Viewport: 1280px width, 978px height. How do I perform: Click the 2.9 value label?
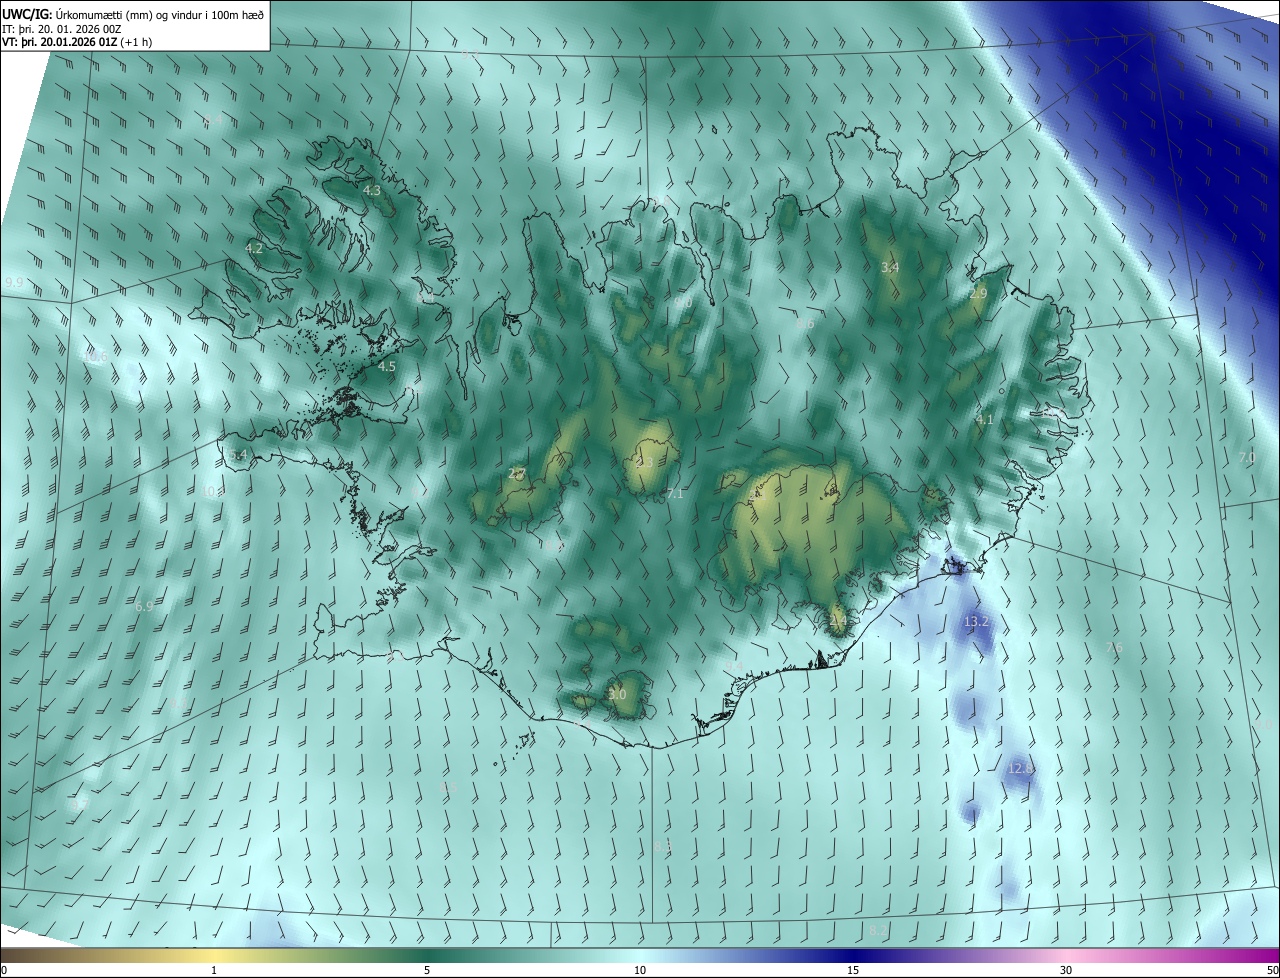pyautogui.click(x=978, y=294)
